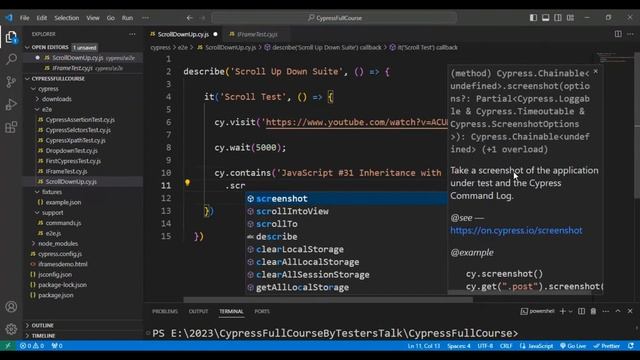This screenshot has width=640, height=360.
Task: Open the Selection menu
Action: 67,18
